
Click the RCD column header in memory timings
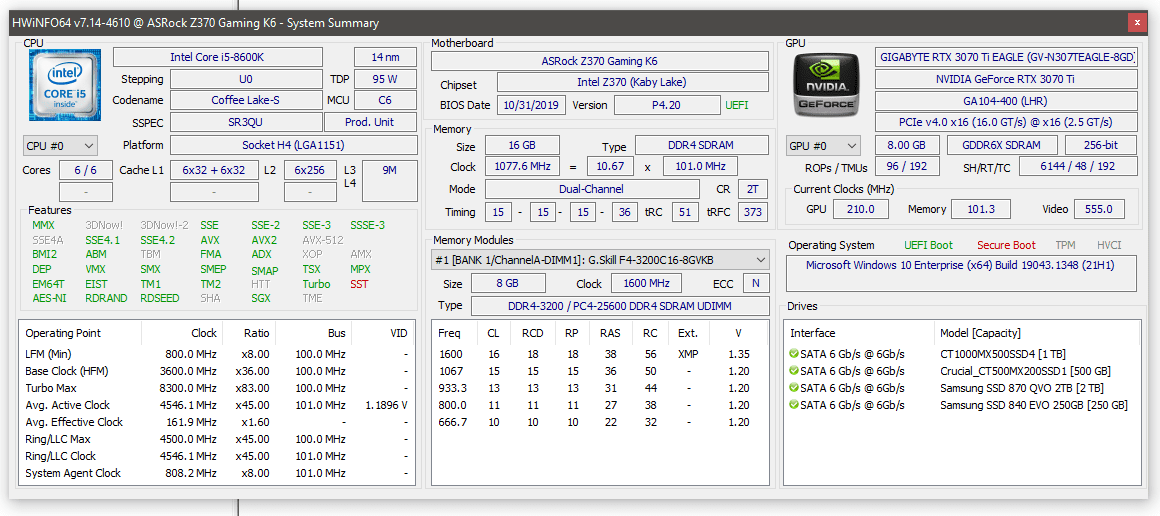pyautogui.click(x=532, y=333)
